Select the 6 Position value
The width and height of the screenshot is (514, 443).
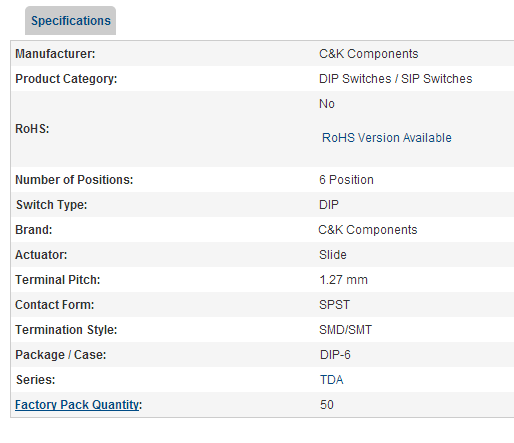tap(346, 180)
